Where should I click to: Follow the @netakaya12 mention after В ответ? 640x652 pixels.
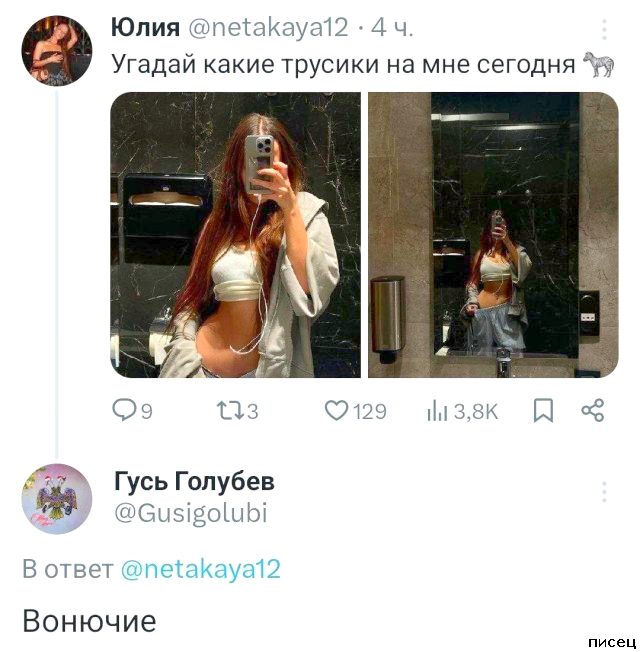pos(200,570)
